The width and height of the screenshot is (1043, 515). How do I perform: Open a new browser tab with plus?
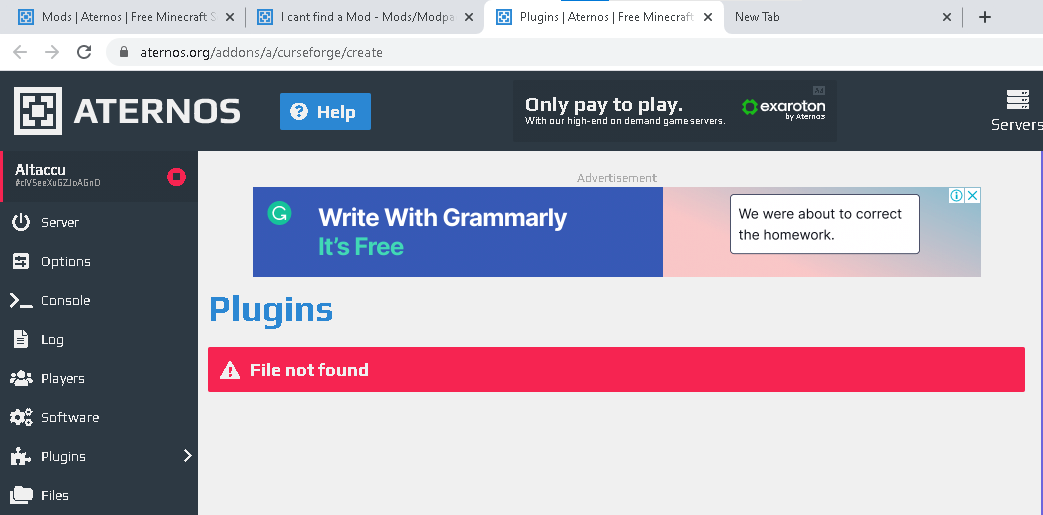985,17
